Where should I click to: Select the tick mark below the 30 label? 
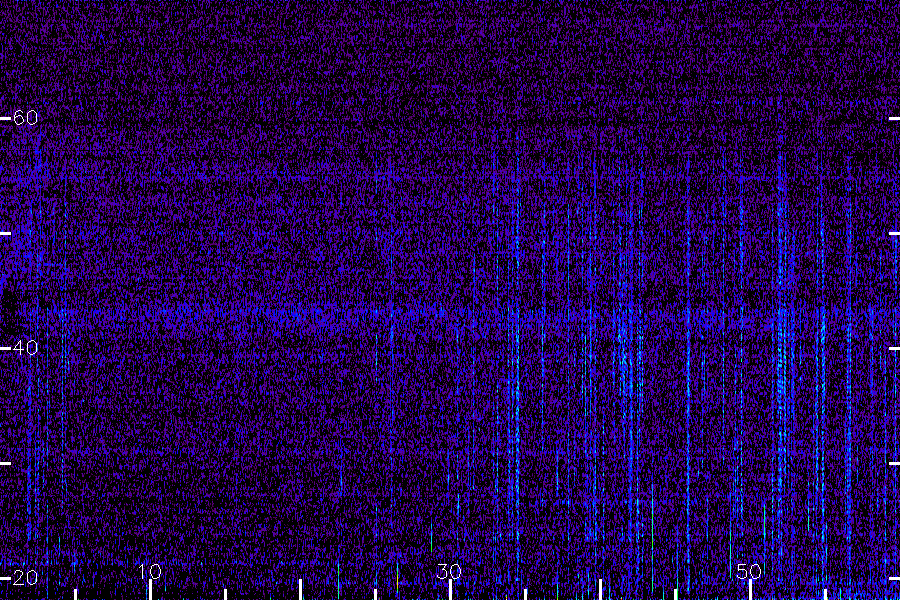coord(450,590)
